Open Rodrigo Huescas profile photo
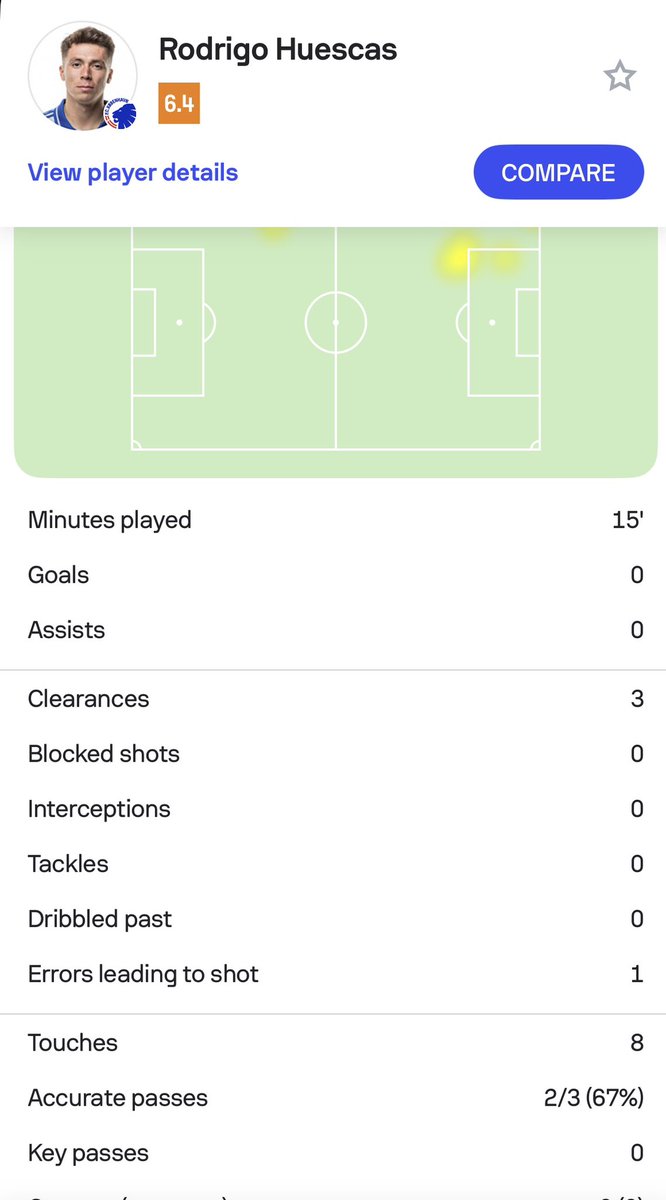Screen dimensions: 666x1200 (82, 75)
